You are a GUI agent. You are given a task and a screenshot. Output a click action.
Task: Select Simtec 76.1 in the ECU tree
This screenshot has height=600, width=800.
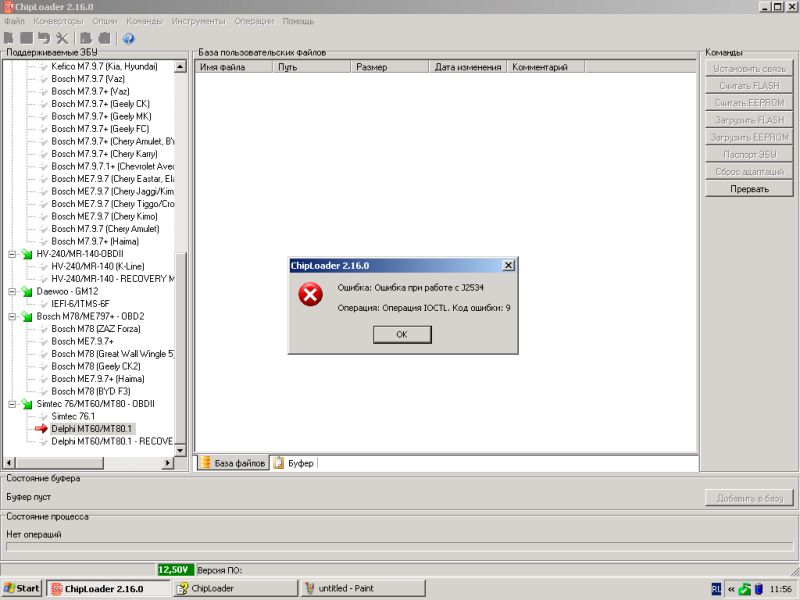(x=73, y=416)
